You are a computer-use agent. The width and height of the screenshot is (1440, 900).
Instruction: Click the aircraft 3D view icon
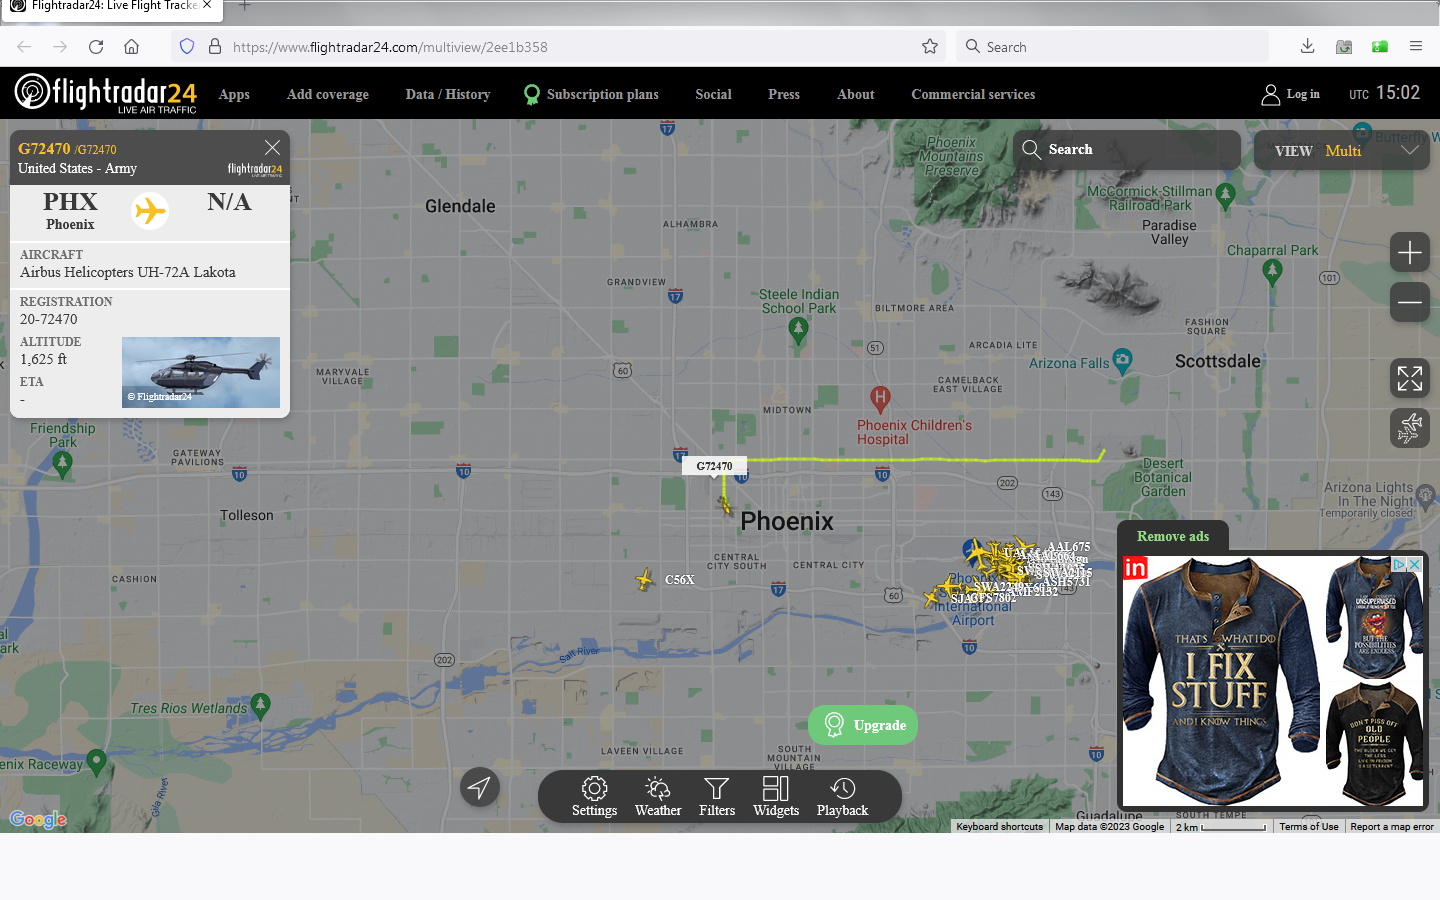tap(1410, 428)
